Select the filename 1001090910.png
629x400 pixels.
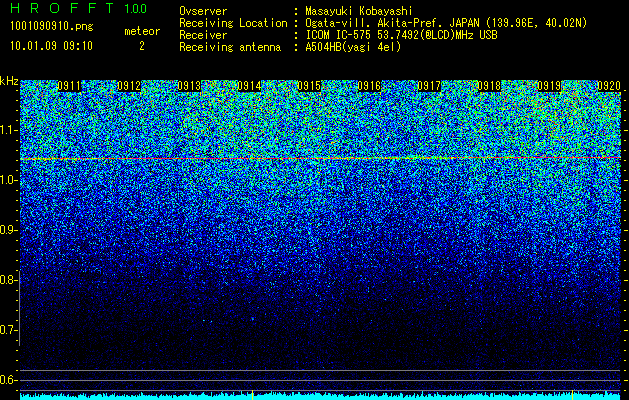[x=52, y=26]
